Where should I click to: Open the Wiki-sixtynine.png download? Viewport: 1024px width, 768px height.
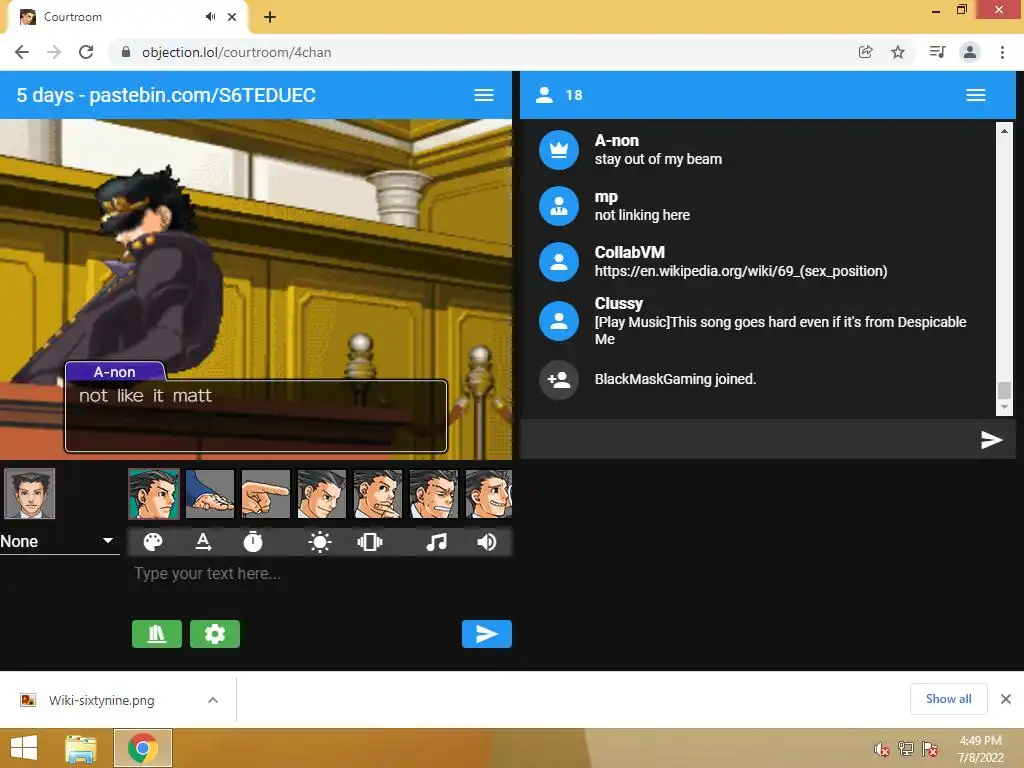[x=101, y=700]
